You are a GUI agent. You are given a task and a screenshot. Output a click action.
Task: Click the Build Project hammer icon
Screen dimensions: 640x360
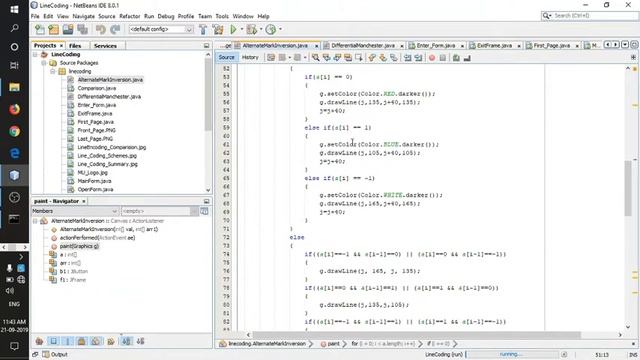pos(203,29)
